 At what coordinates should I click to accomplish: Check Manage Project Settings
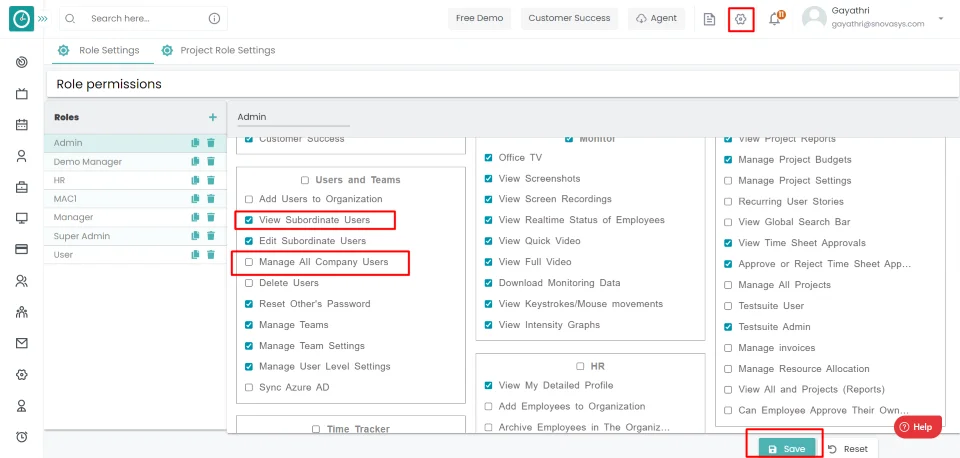(x=728, y=181)
